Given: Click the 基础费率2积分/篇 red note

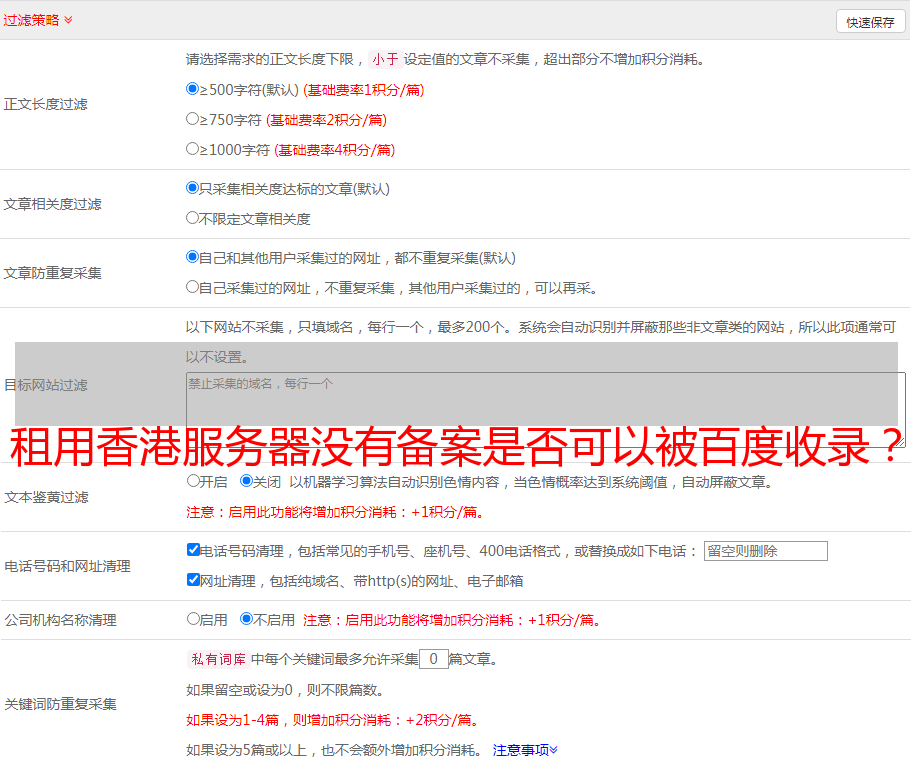Looking at the screenshot, I should (326, 120).
